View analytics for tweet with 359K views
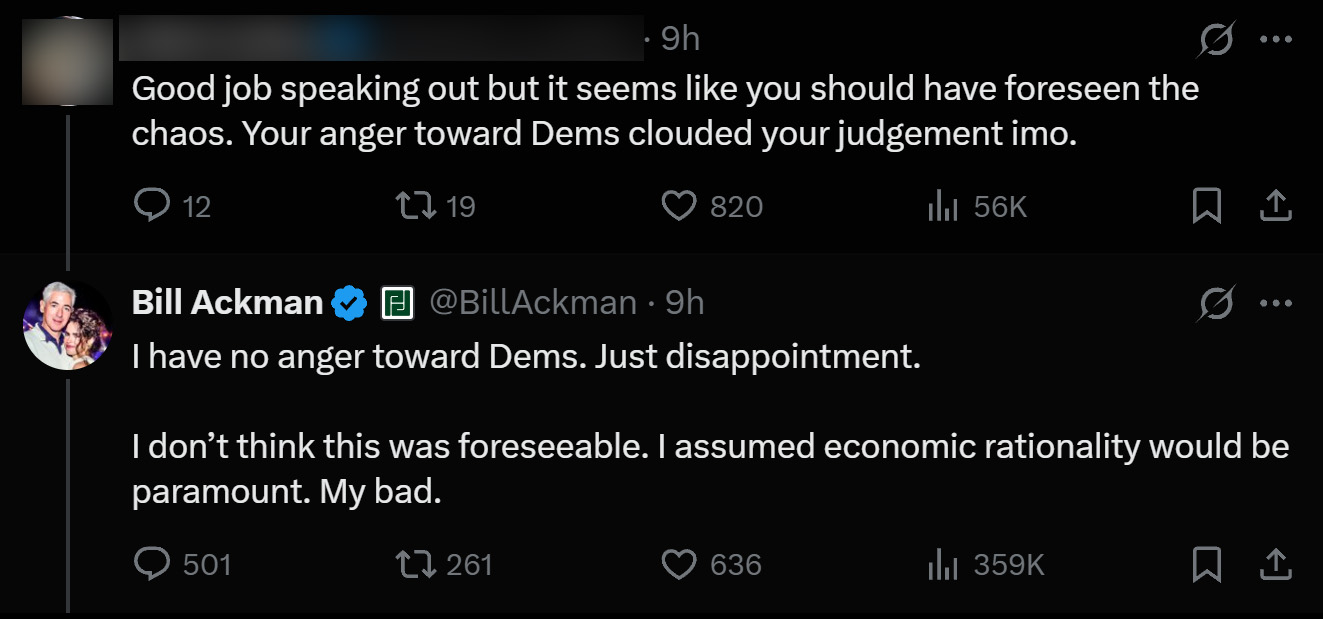This screenshot has height=619, width=1323. point(943,565)
